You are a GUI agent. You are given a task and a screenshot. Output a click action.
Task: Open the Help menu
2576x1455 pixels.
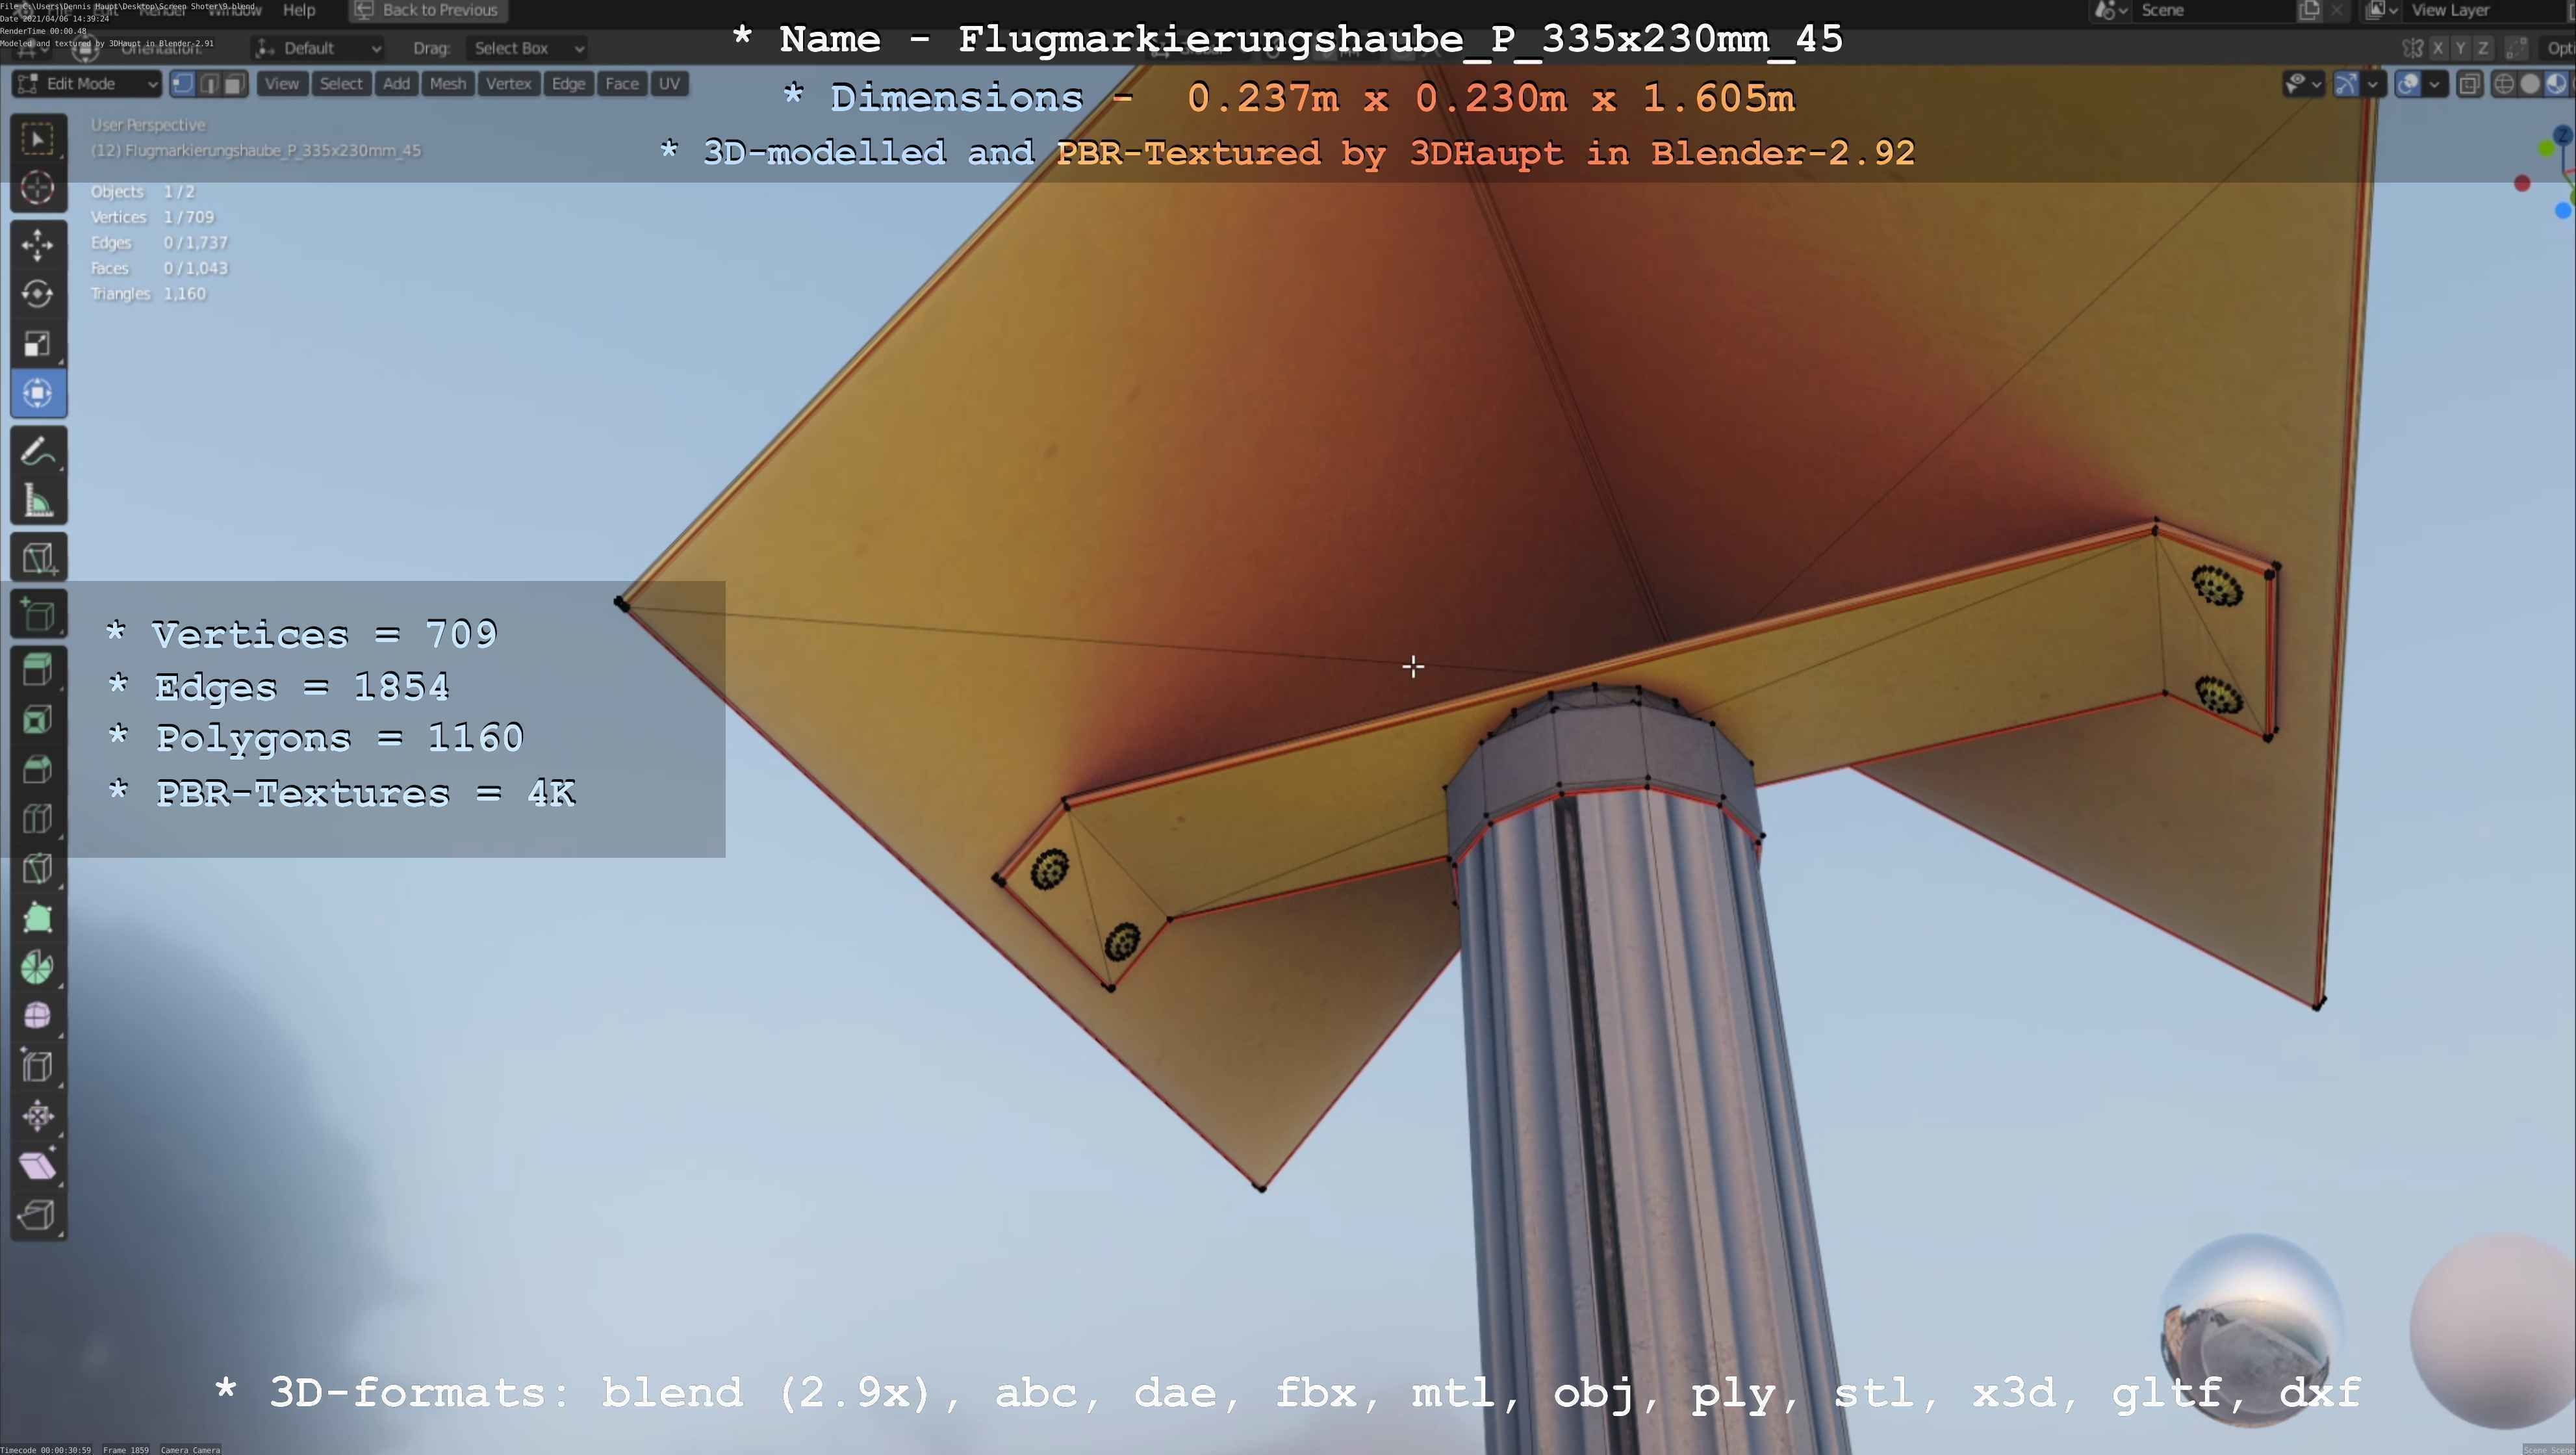299,10
